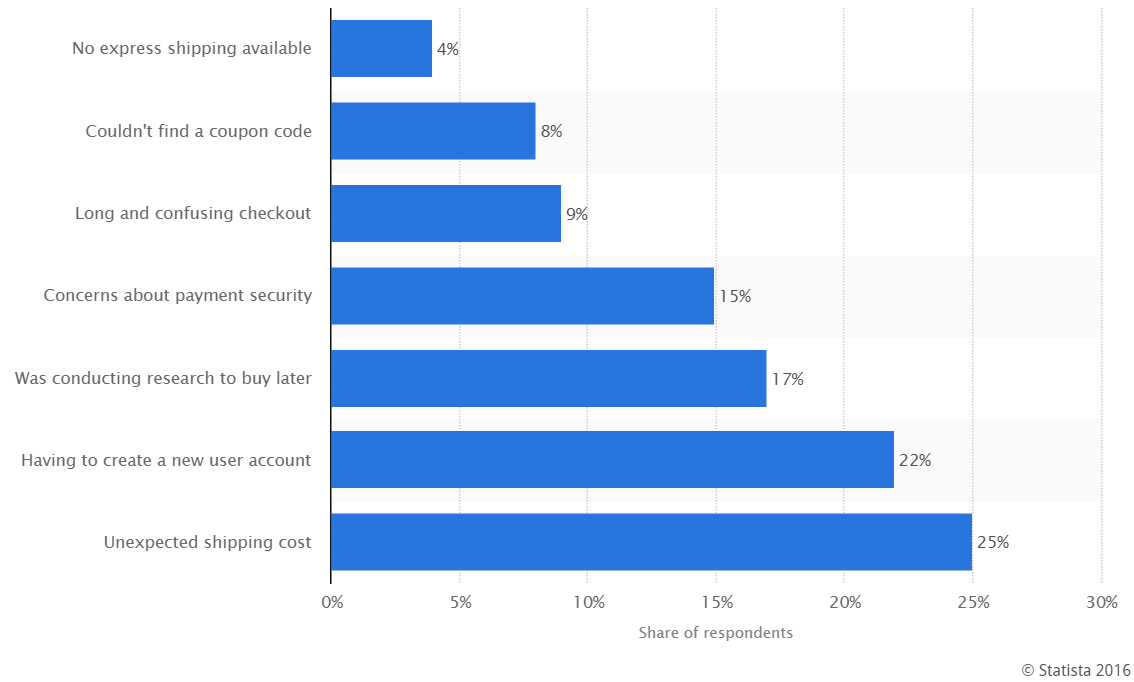
Task: Click the Share of respondents axis title
Action: pyautogui.click(x=716, y=633)
